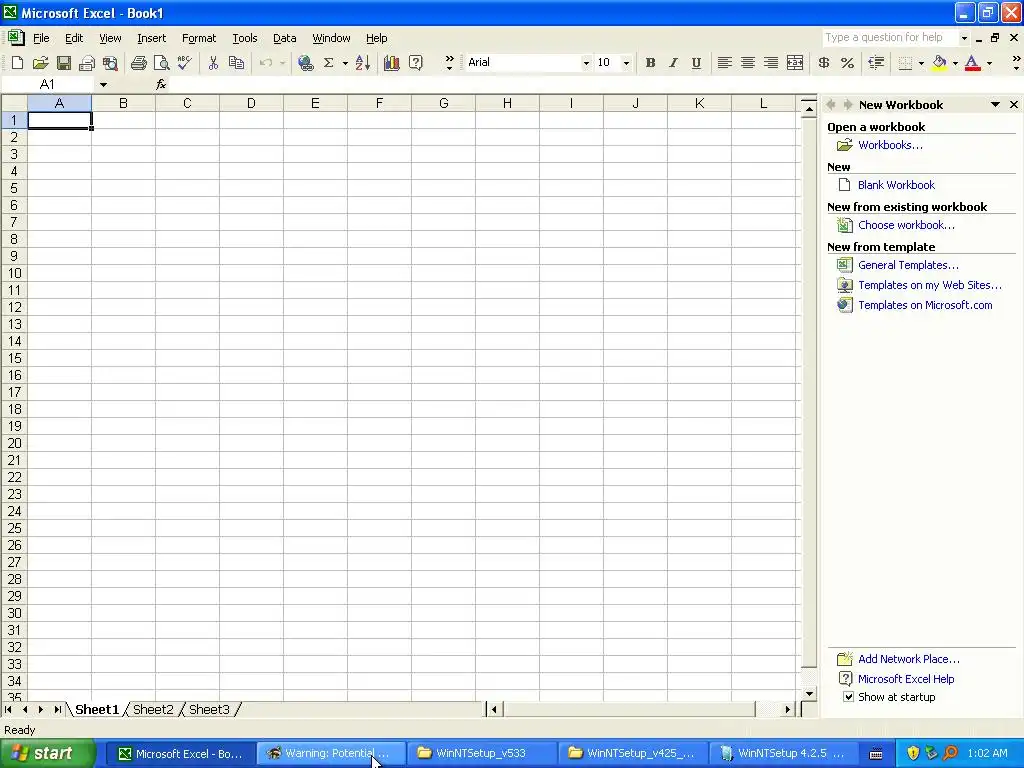Click the Merge and Center icon
This screenshot has width=1024, height=768.
tap(795, 63)
